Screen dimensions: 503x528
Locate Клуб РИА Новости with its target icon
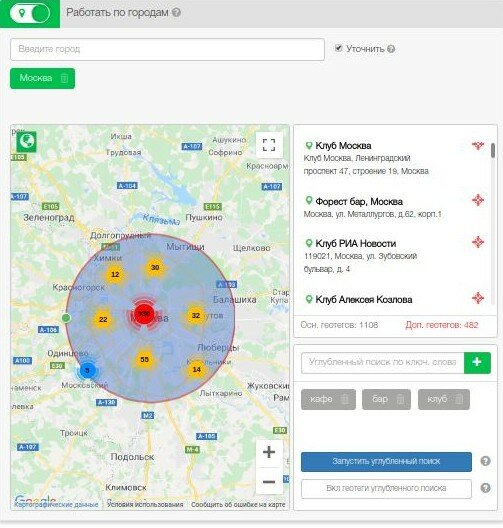click(x=478, y=242)
